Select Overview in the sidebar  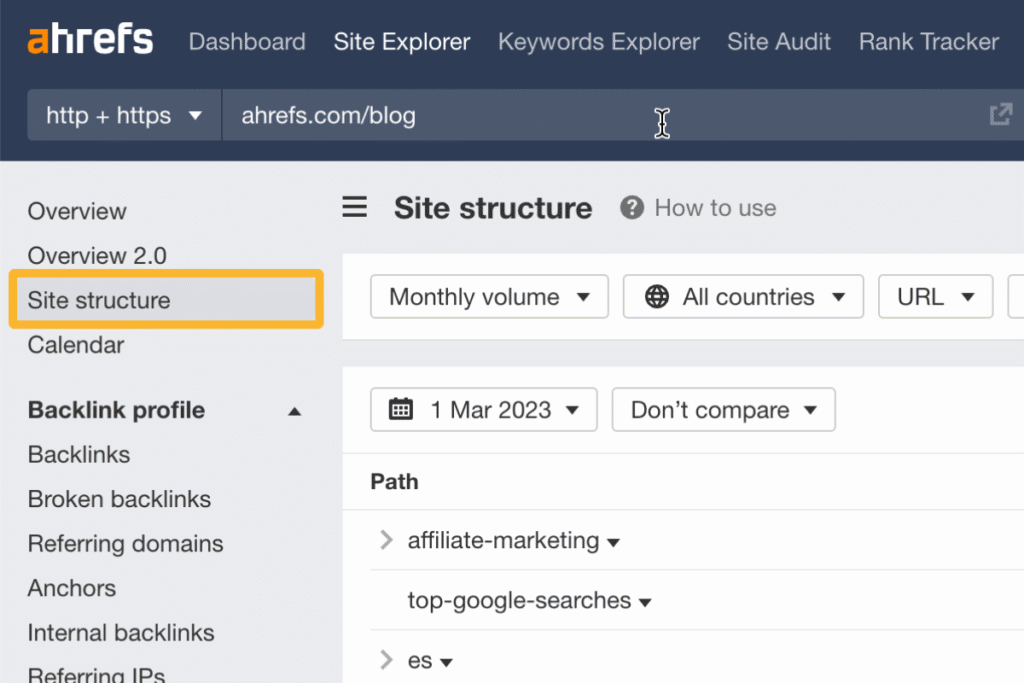pyautogui.click(x=77, y=211)
